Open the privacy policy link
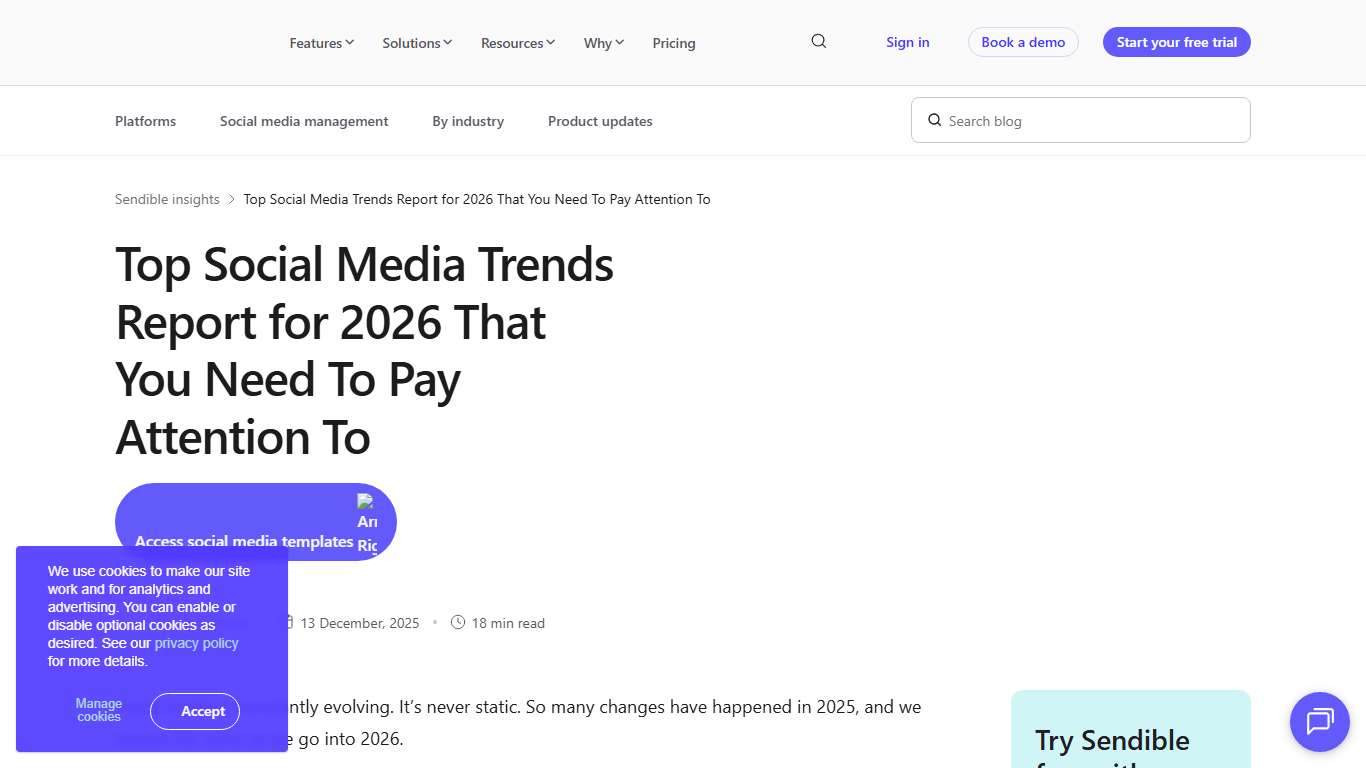The width and height of the screenshot is (1366, 768). [196, 643]
